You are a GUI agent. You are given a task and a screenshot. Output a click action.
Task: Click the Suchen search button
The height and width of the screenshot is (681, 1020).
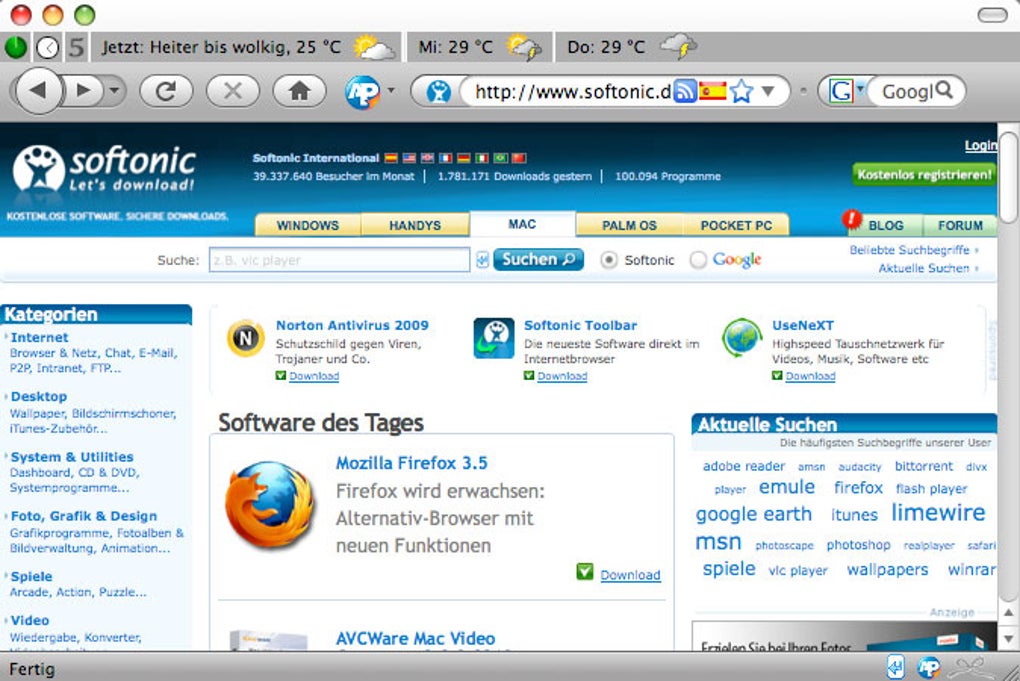point(538,260)
